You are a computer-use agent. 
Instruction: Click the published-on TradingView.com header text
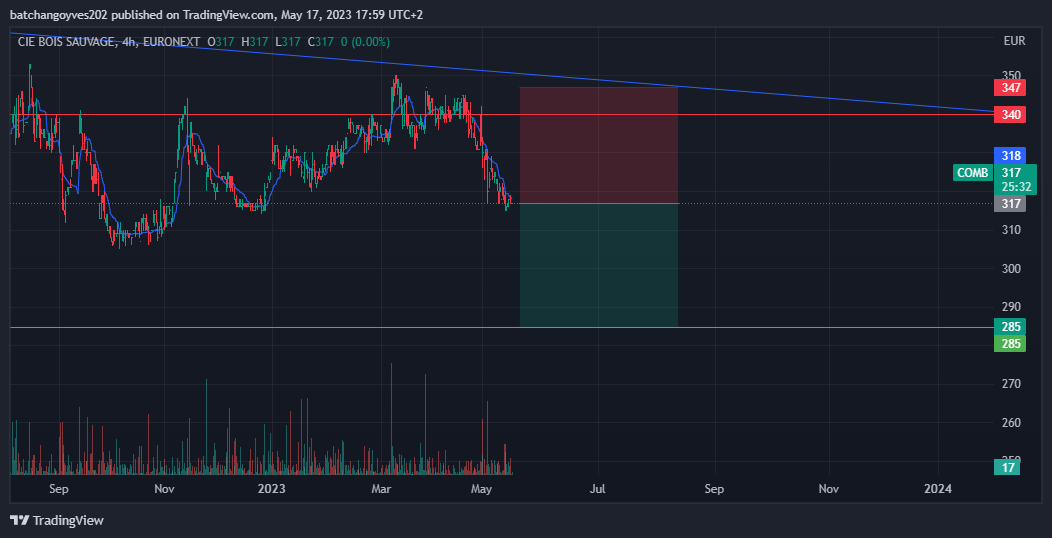(217, 14)
